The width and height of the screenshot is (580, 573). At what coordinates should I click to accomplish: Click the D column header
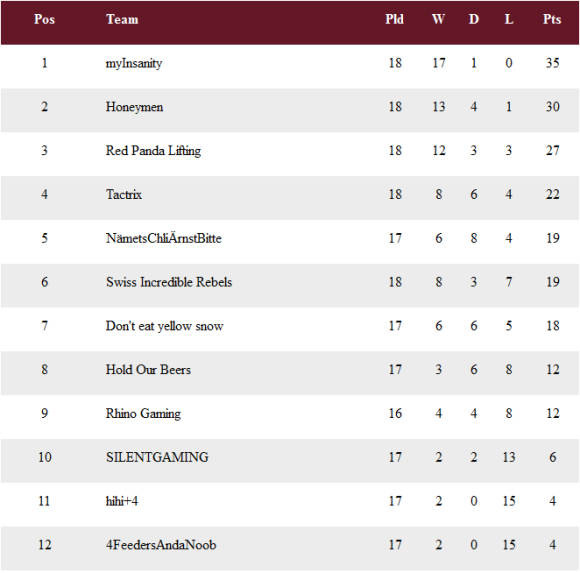(473, 19)
